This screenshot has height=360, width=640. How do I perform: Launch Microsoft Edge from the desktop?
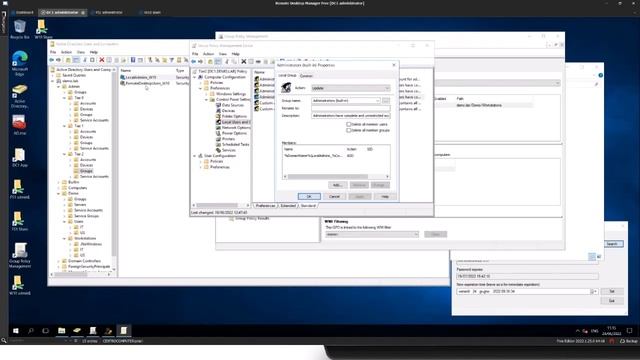(x=19, y=63)
